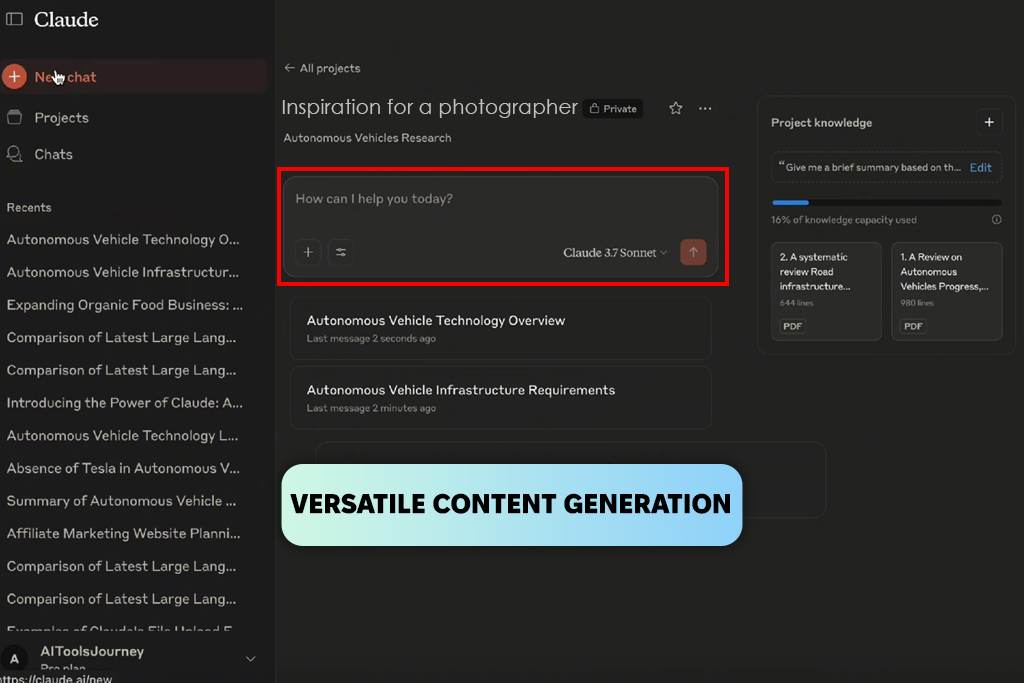Click the info icon near knowledge capacity
Screen dimensions: 1024x683
click(997, 219)
